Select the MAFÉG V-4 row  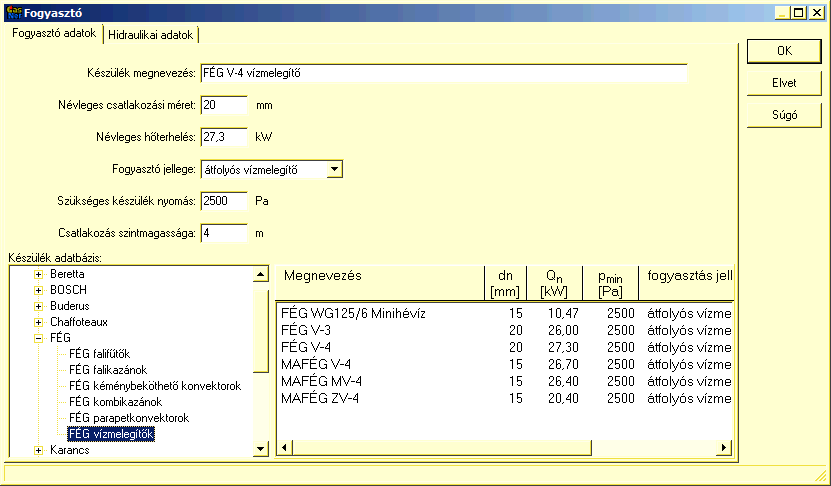pos(506,364)
